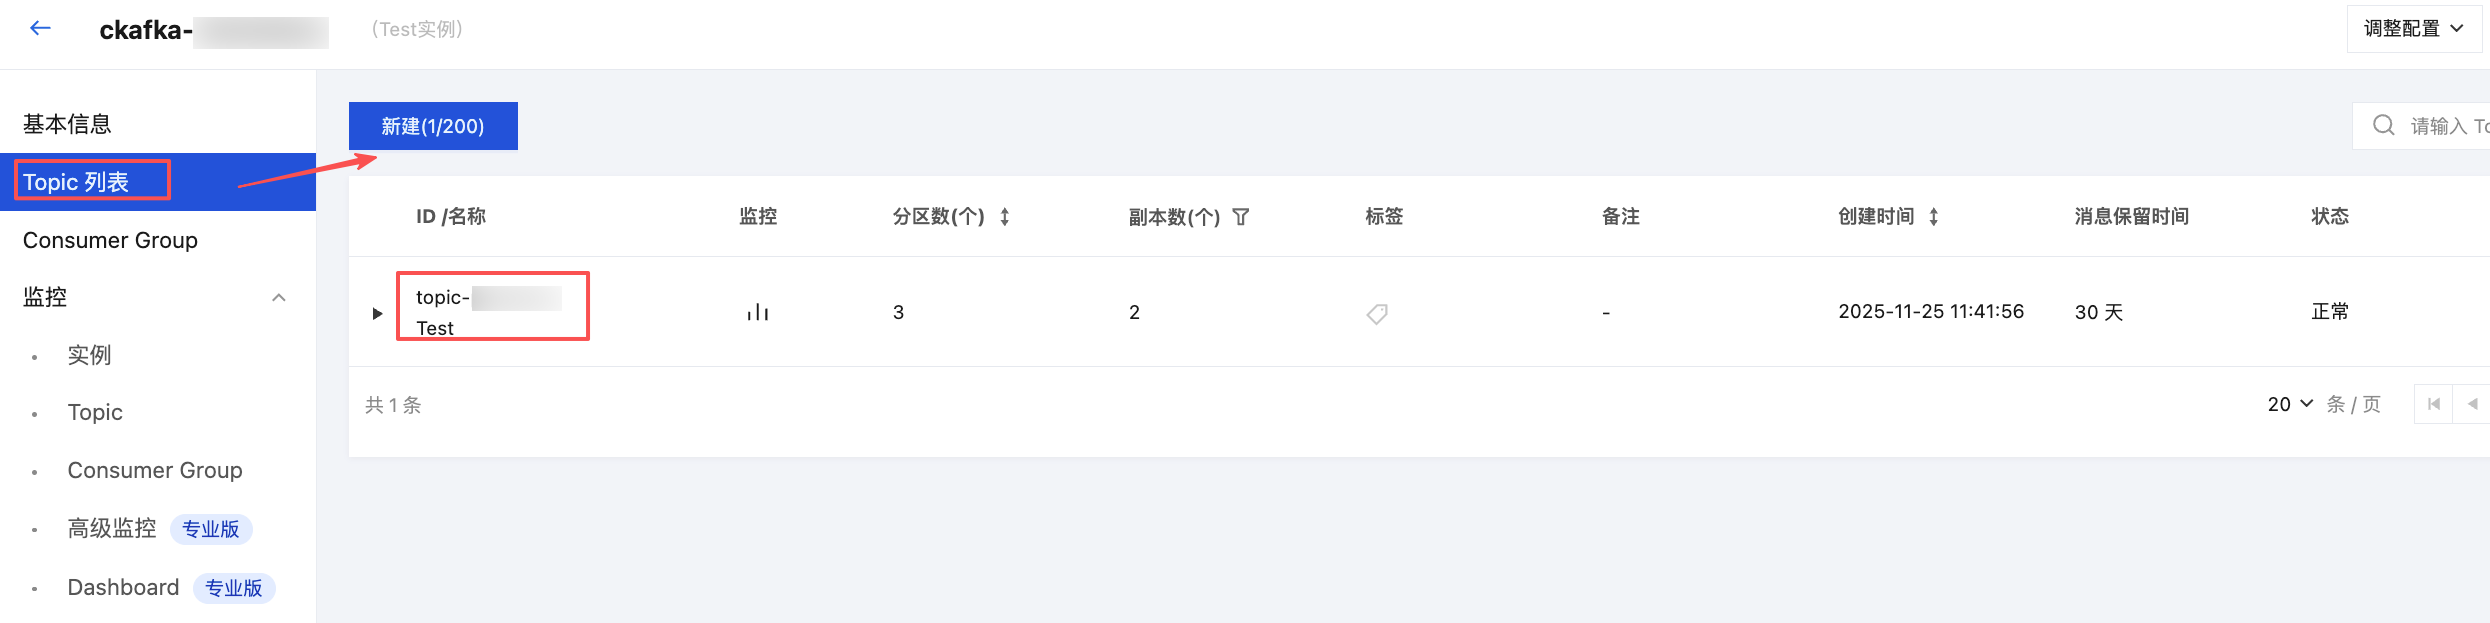The height and width of the screenshot is (623, 2490).
Task: Select Topic 列表 in sidebar
Action: [x=76, y=182]
